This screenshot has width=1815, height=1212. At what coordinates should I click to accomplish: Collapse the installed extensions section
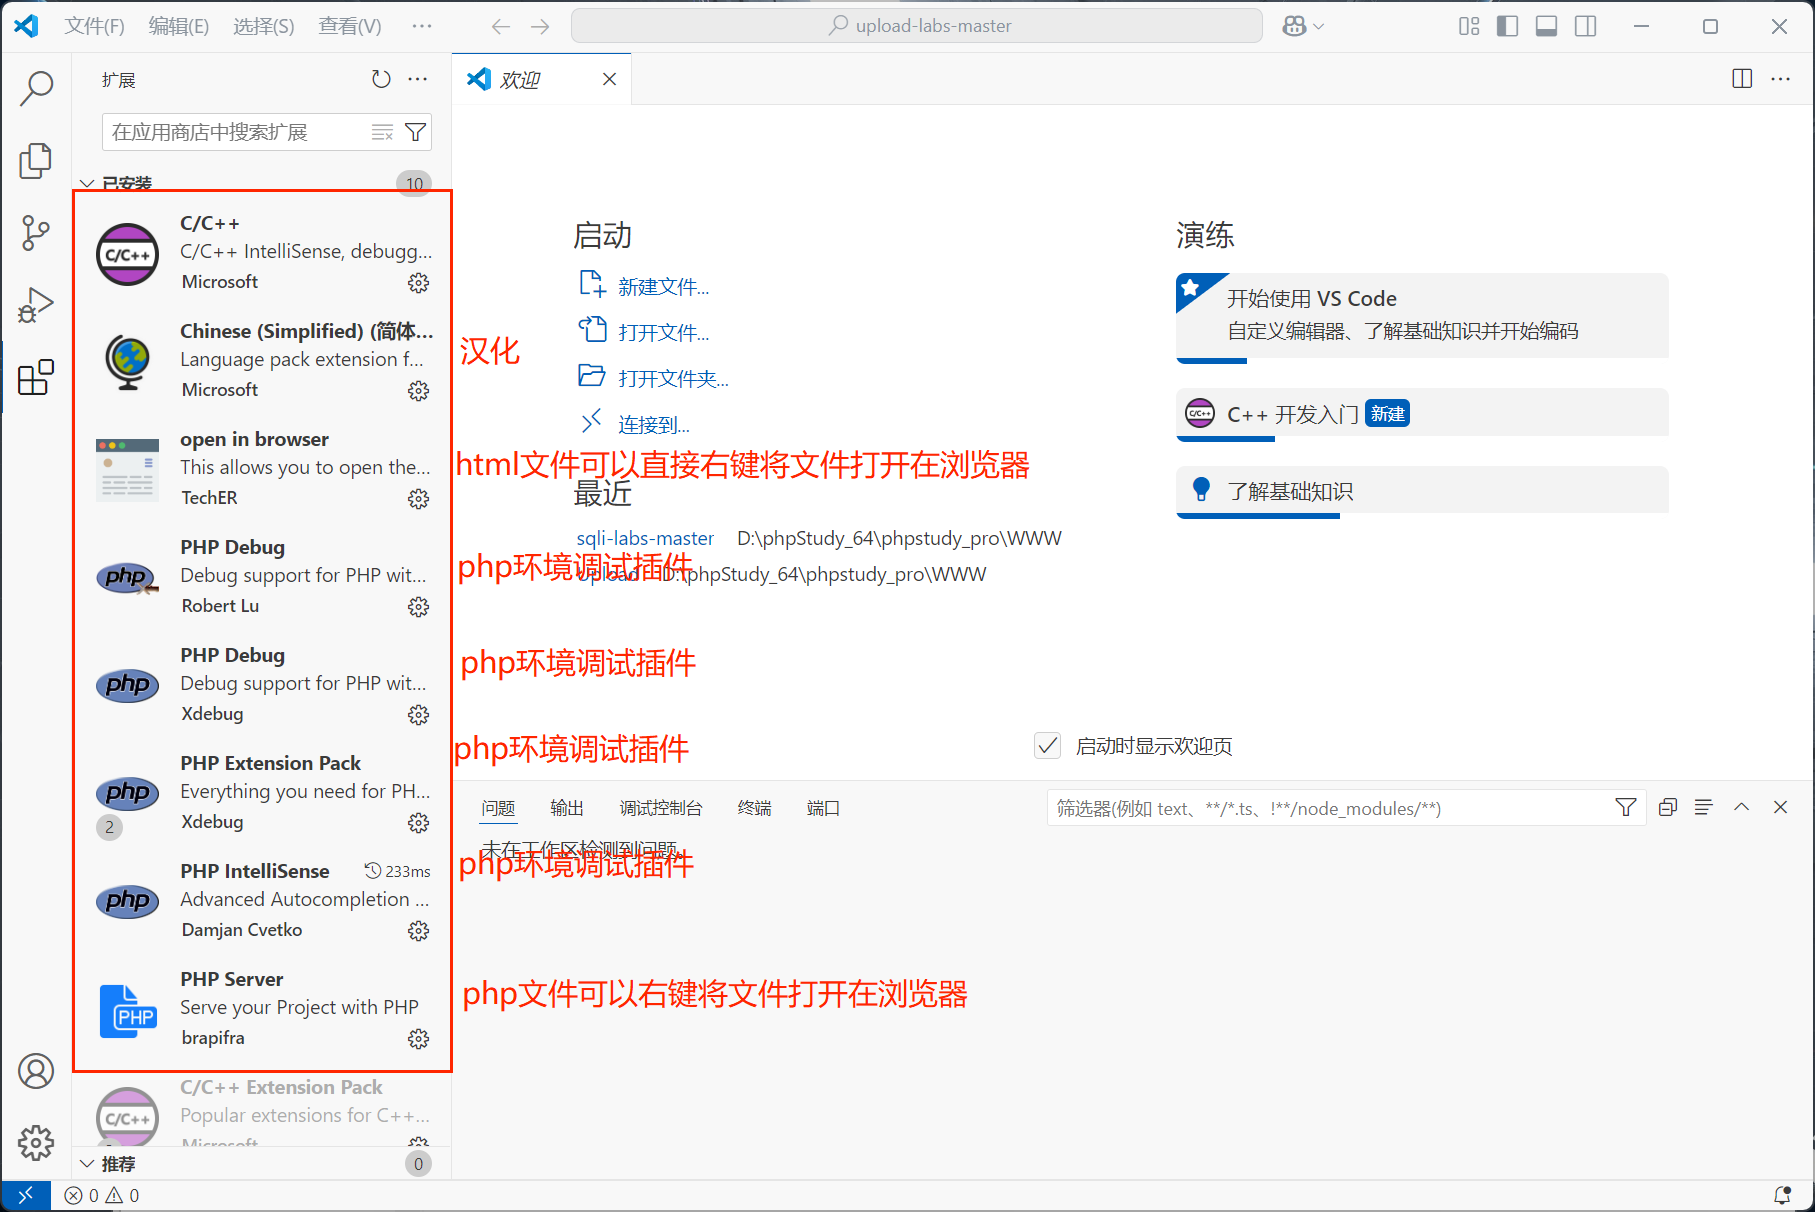coord(87,184)
